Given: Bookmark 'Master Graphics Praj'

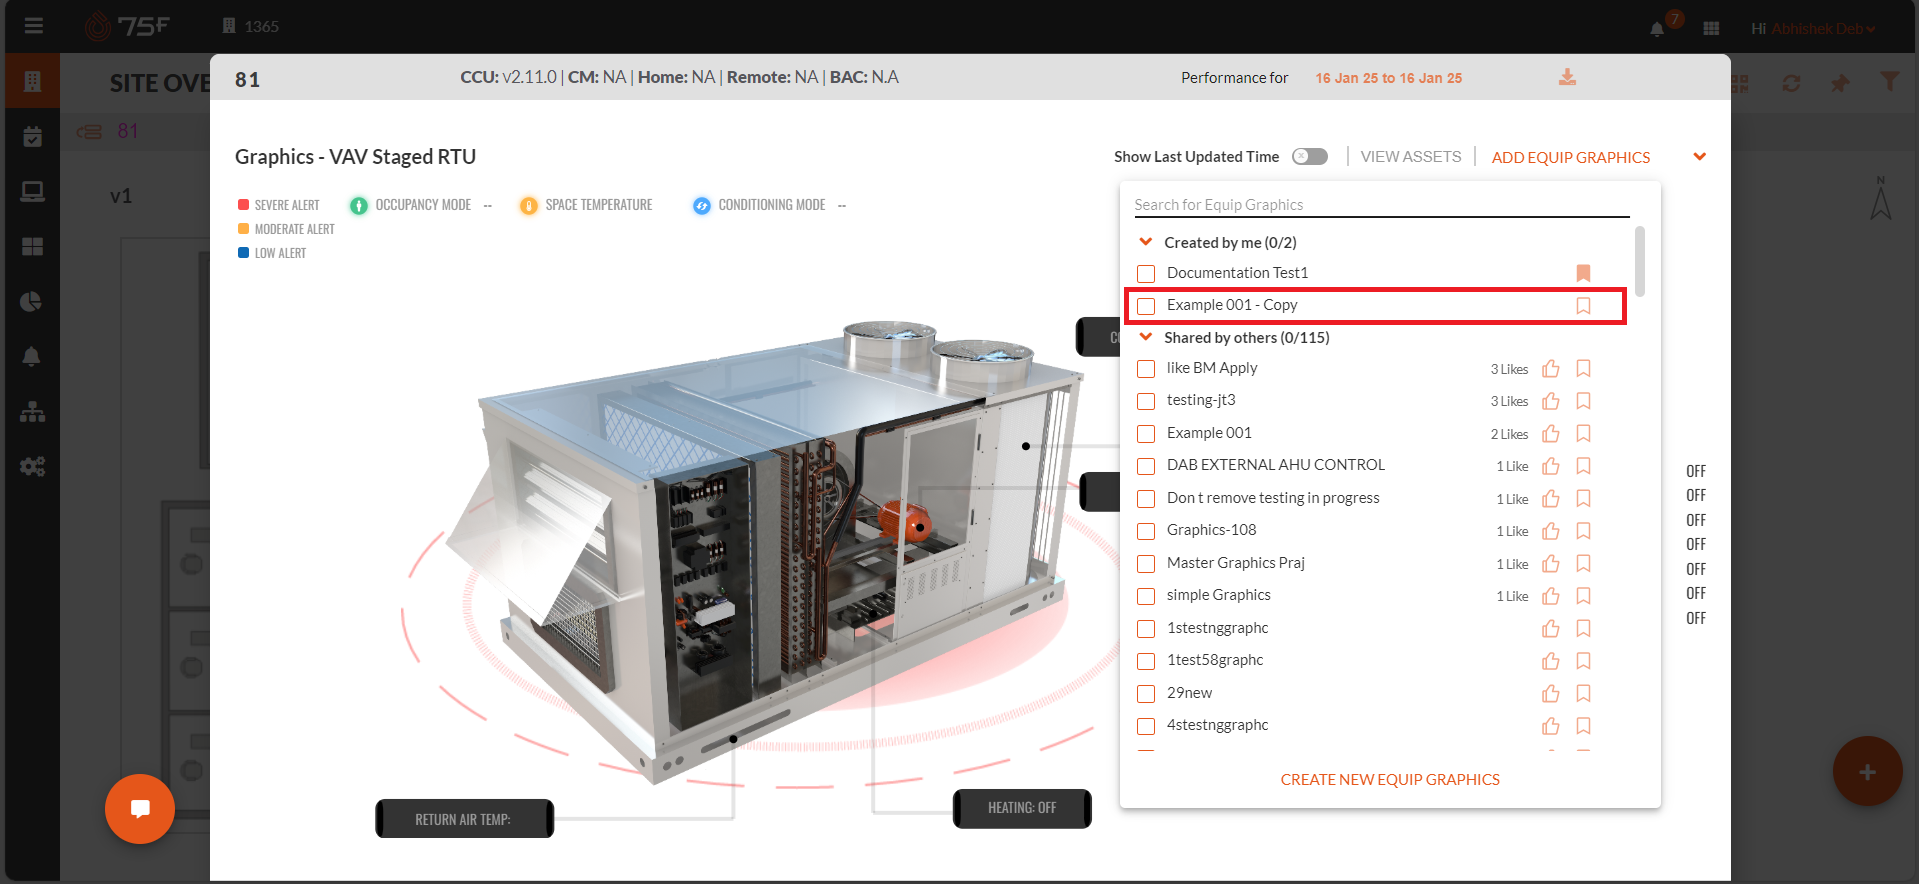Looking at the screenshot, I should [x=1583, y=563].
